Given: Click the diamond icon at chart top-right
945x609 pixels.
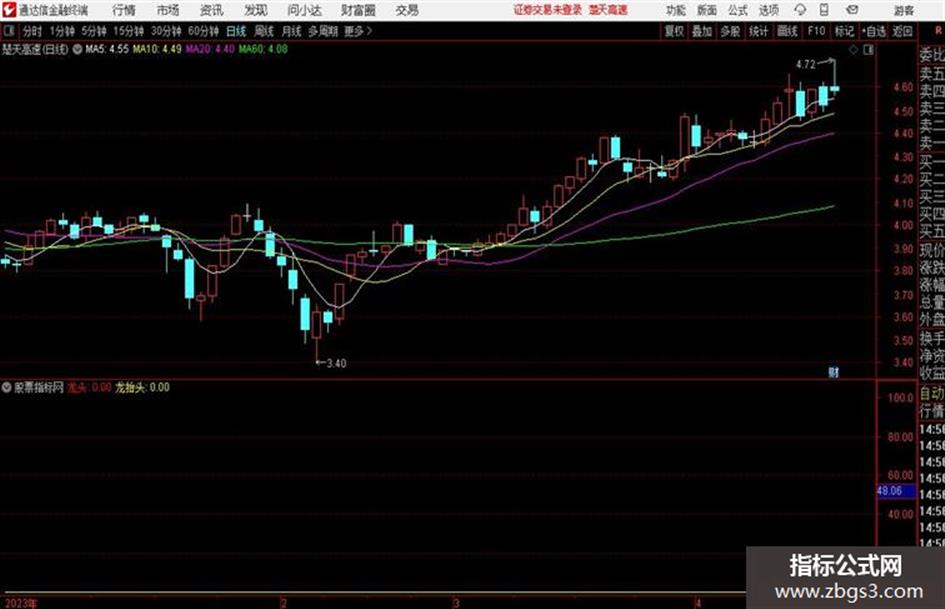Looking at the screenshot, I should 853,50.
